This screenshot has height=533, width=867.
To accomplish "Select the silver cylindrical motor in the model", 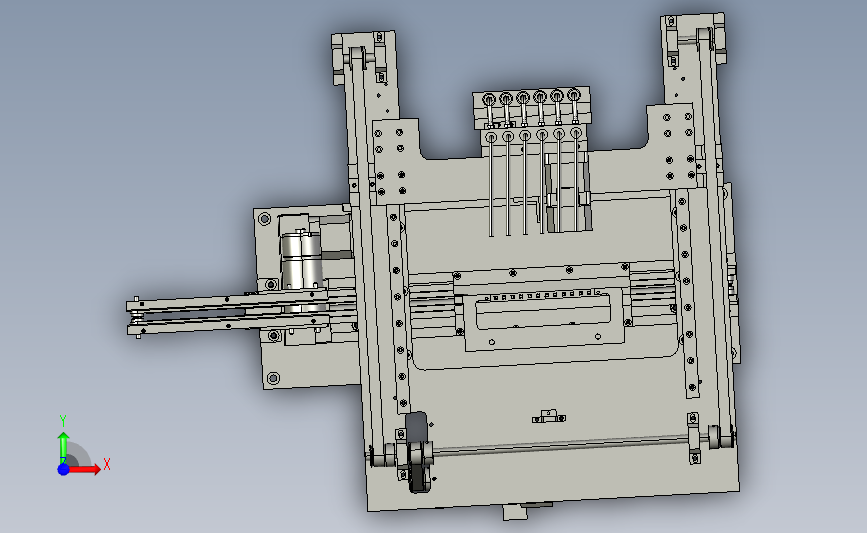I will 302,261.
